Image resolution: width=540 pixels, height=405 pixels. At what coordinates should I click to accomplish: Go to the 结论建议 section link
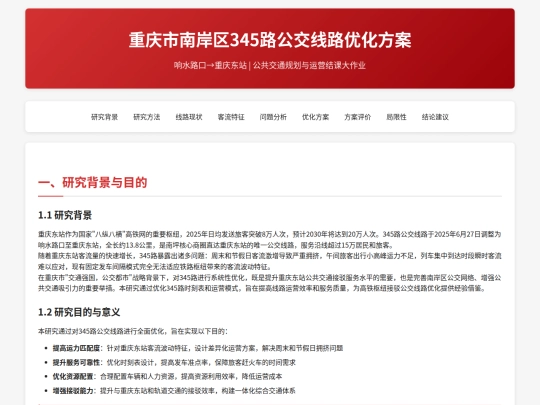coord(435,117)
